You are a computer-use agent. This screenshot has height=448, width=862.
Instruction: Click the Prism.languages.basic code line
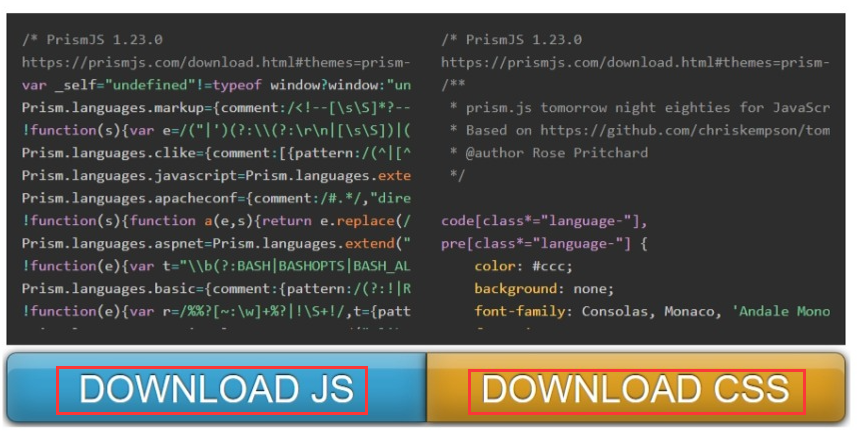pyautogui.click(x=216, y=288)
